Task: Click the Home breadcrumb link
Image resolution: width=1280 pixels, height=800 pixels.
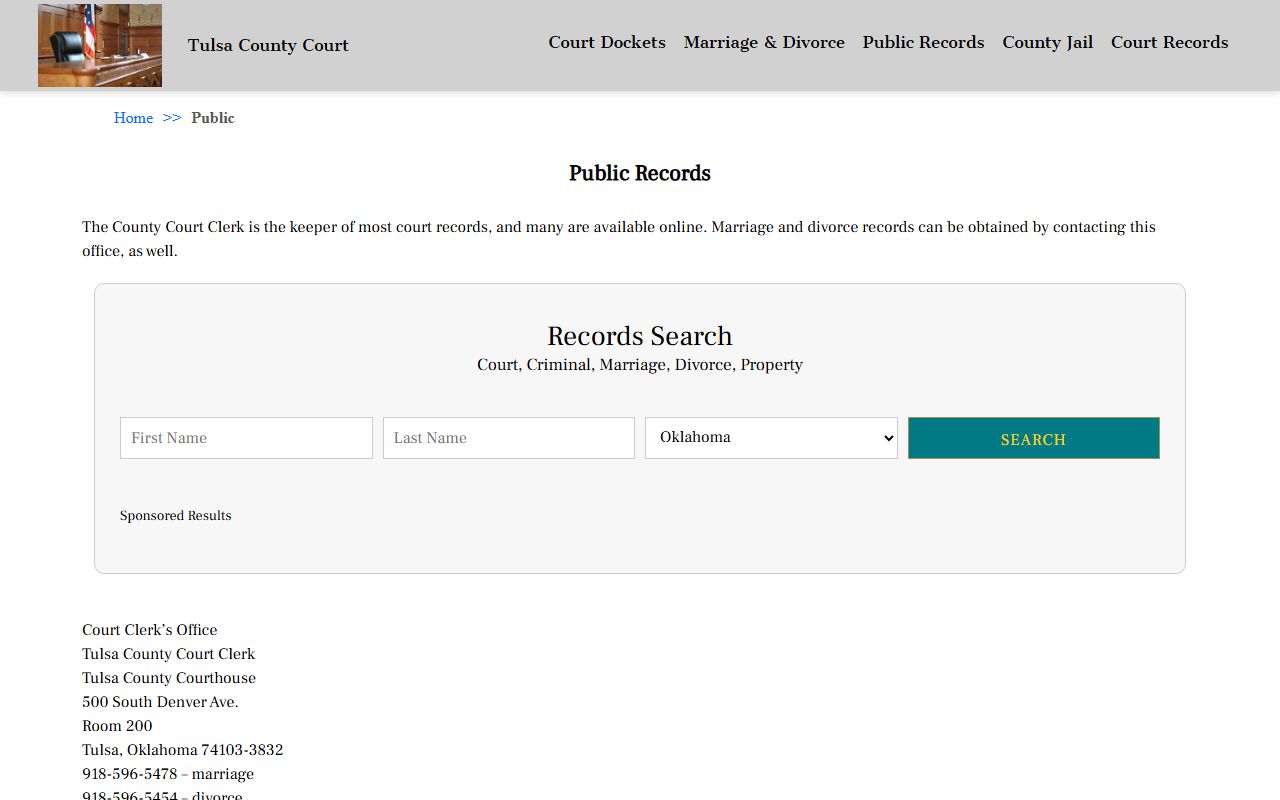Action: coord(133,118)
